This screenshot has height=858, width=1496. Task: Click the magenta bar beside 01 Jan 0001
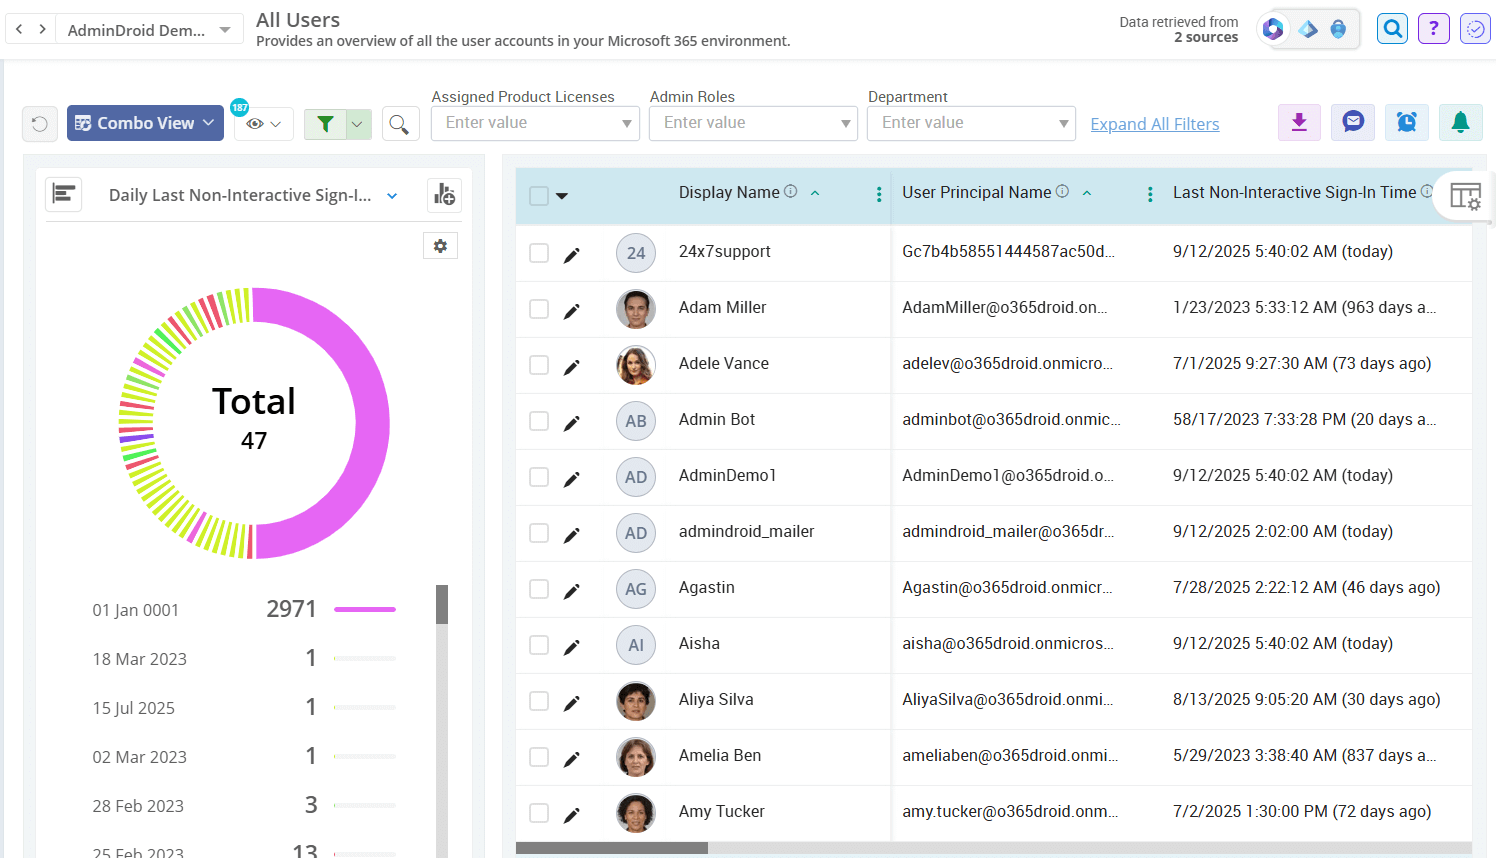pyautogui.click(x=364, y=608)
